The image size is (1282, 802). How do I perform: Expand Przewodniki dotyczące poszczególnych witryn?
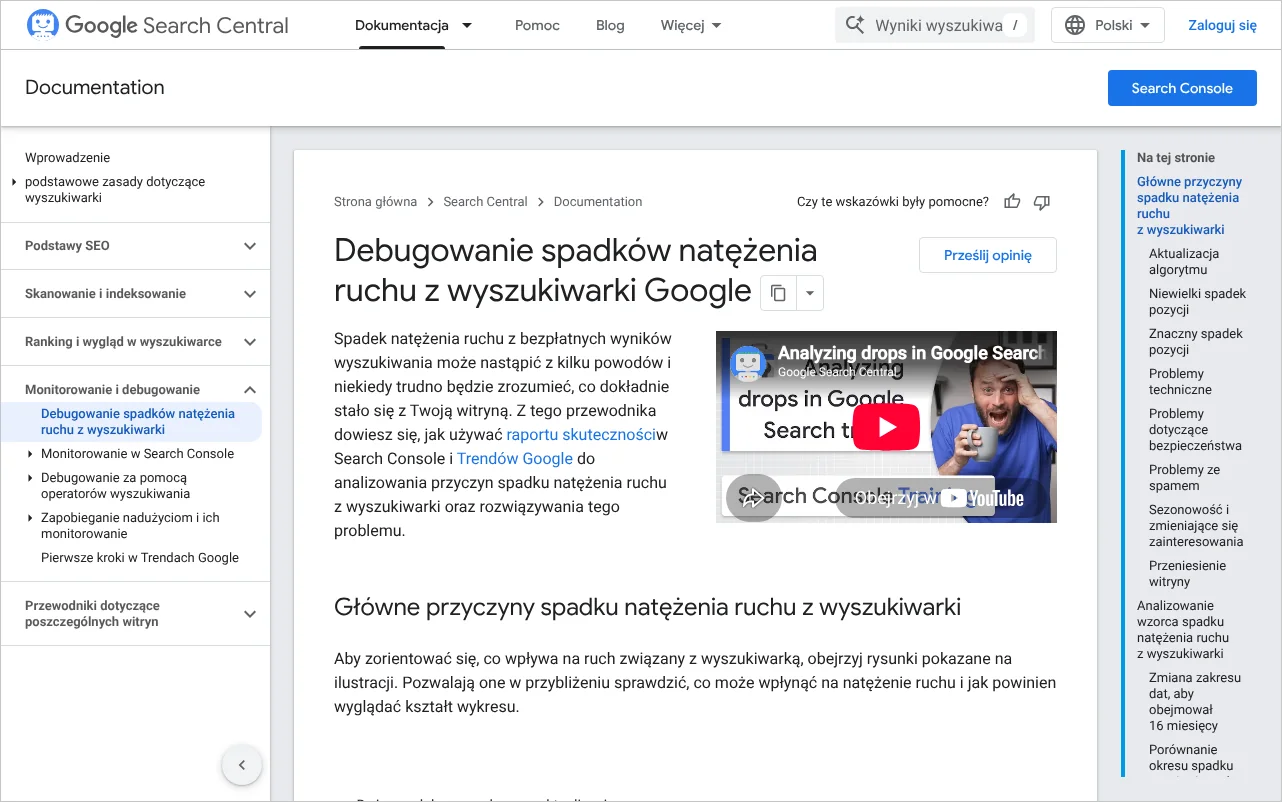tap(250, 614)
